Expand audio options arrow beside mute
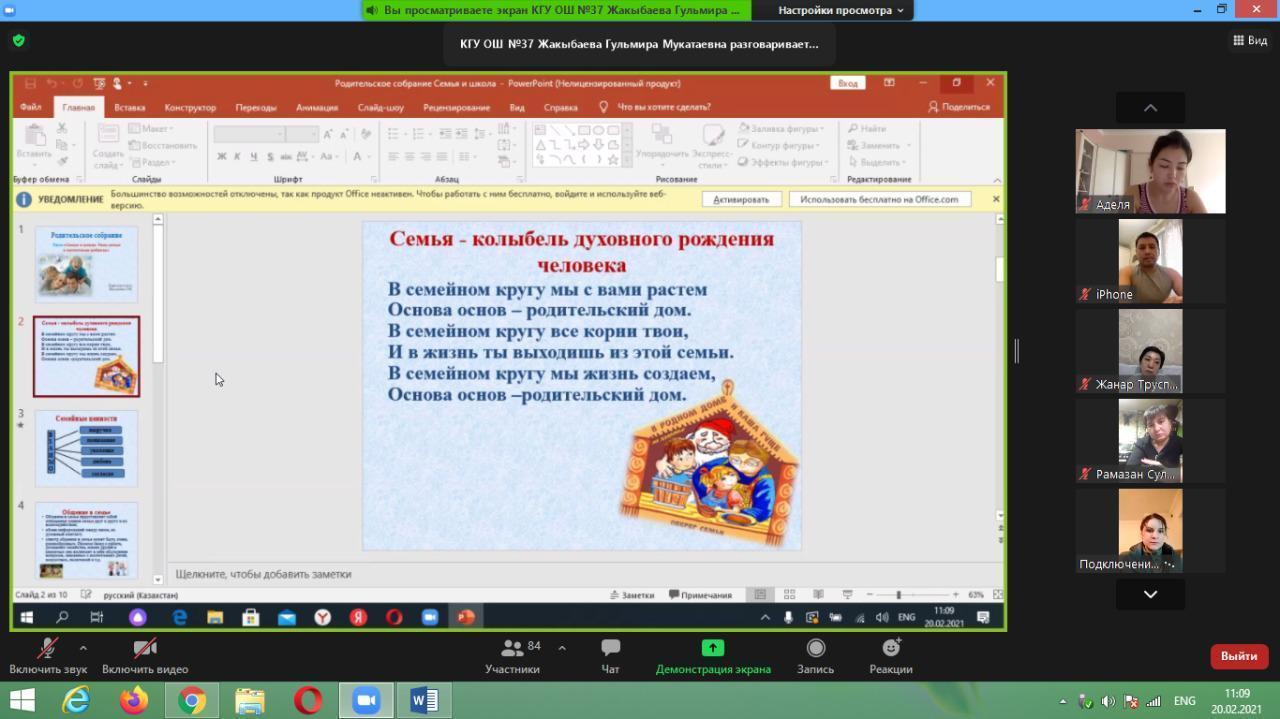Viewport: 1280px width, 719px height. click(x=83, y=648)
